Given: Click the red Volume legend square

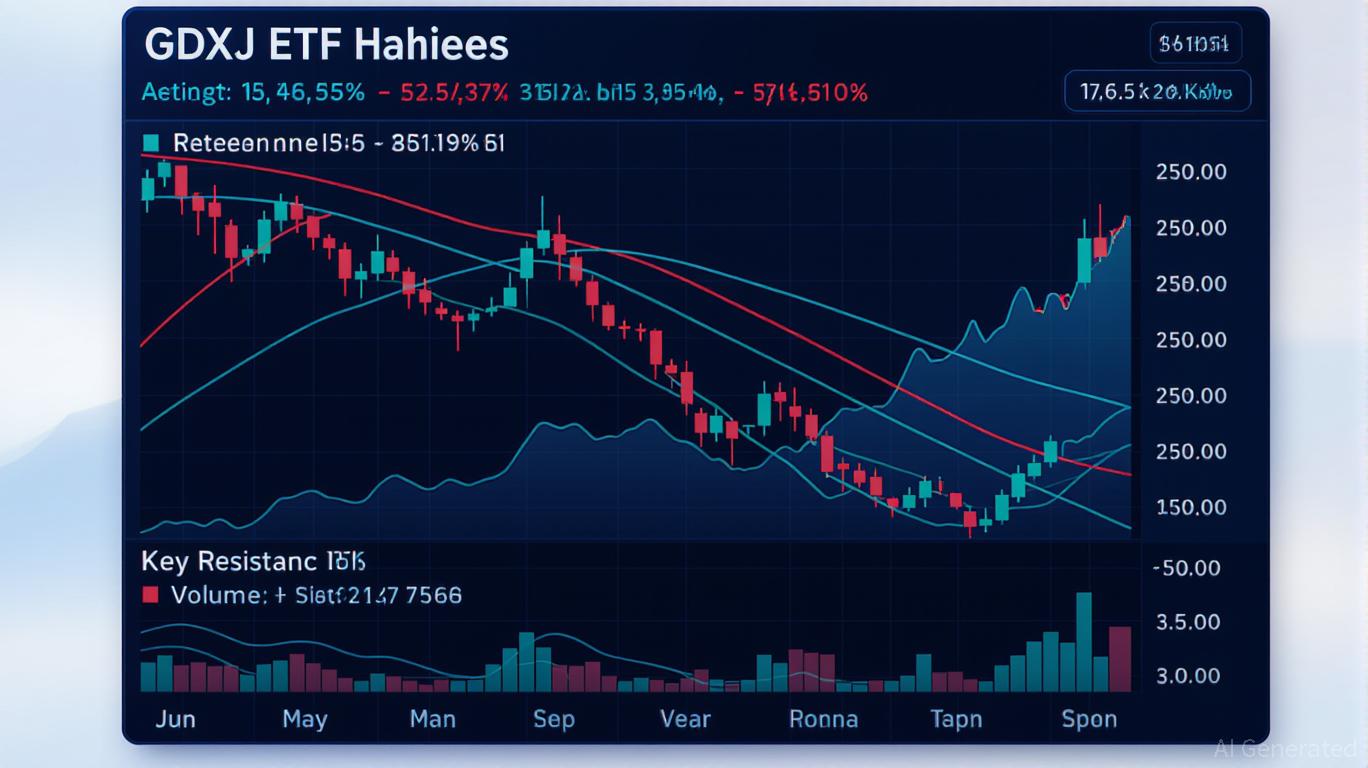Looking at the screenshot, I should (151, 595).
